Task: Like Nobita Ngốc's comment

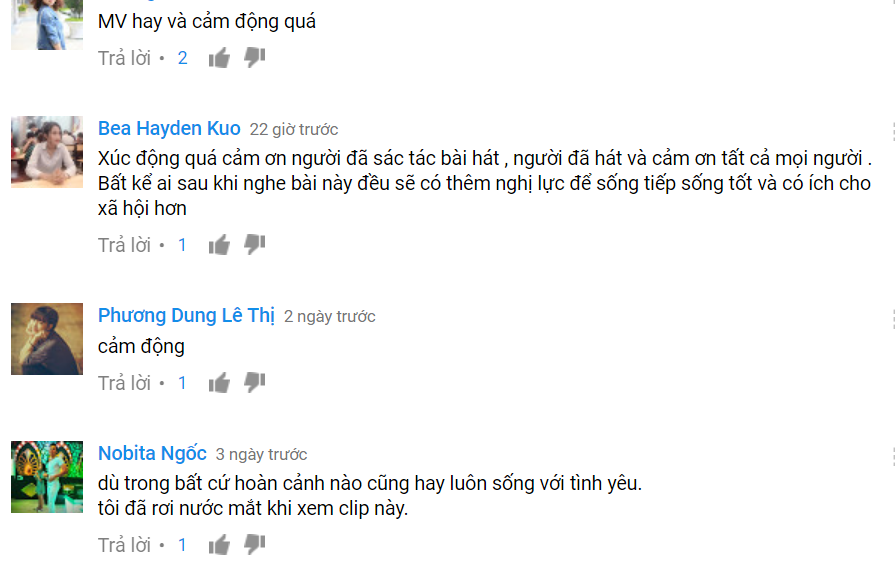Action: coord(219,545)
